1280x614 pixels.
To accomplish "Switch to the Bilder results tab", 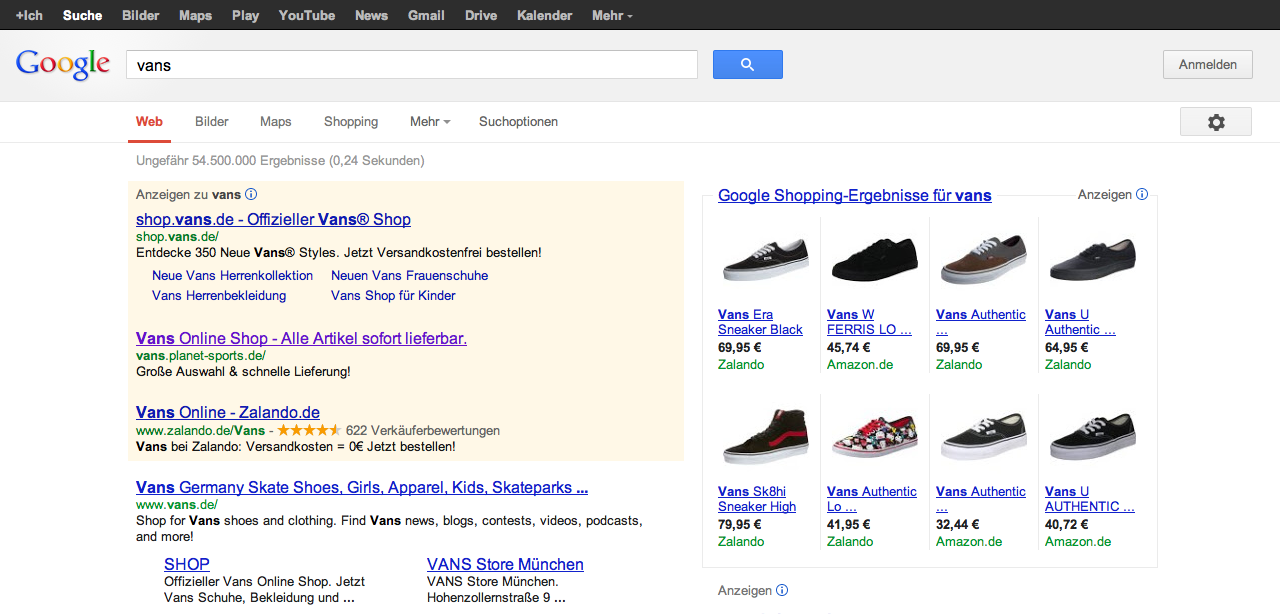I will pyautogui.click(x=212, y=122).
